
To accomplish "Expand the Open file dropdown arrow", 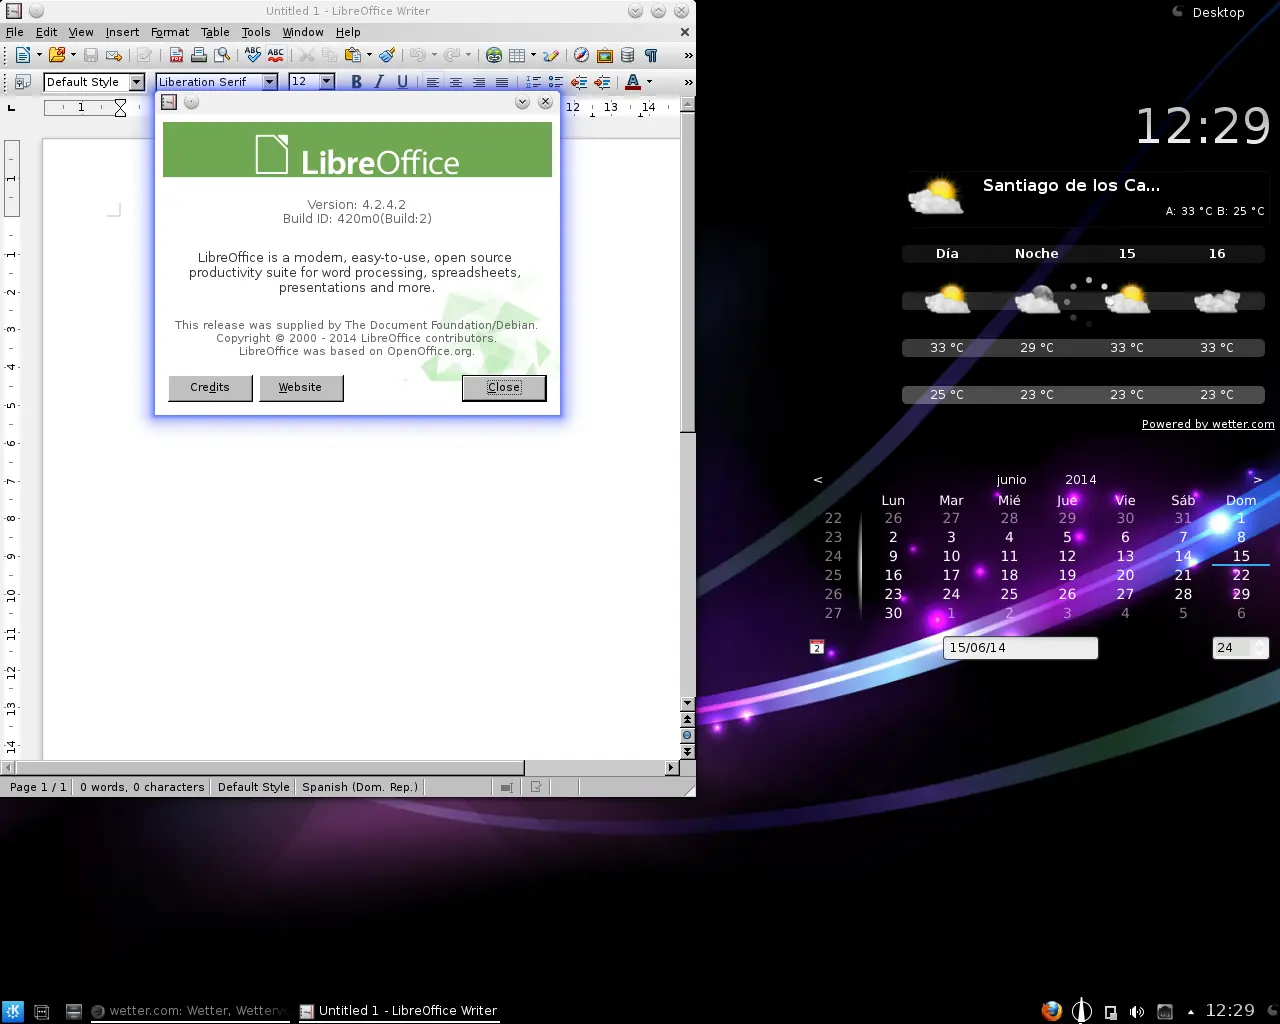I will 74,55.
